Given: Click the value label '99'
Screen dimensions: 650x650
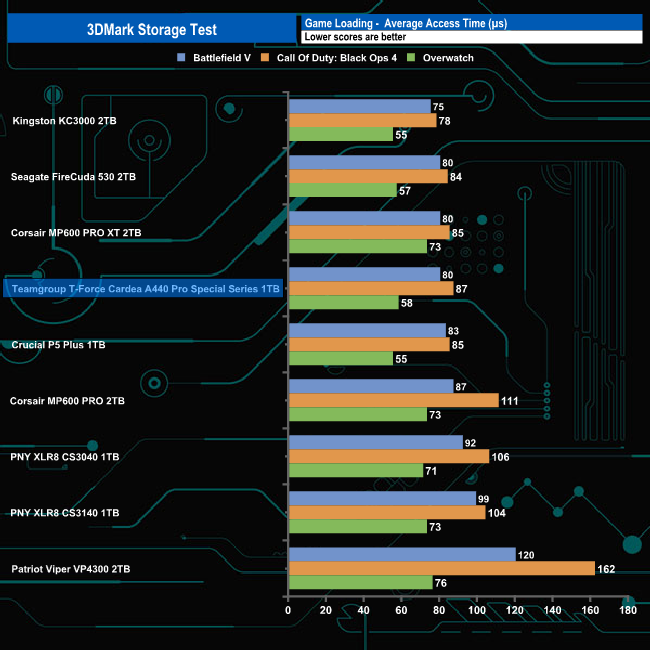Looking at the screenshot, I should tap(483, 499).
